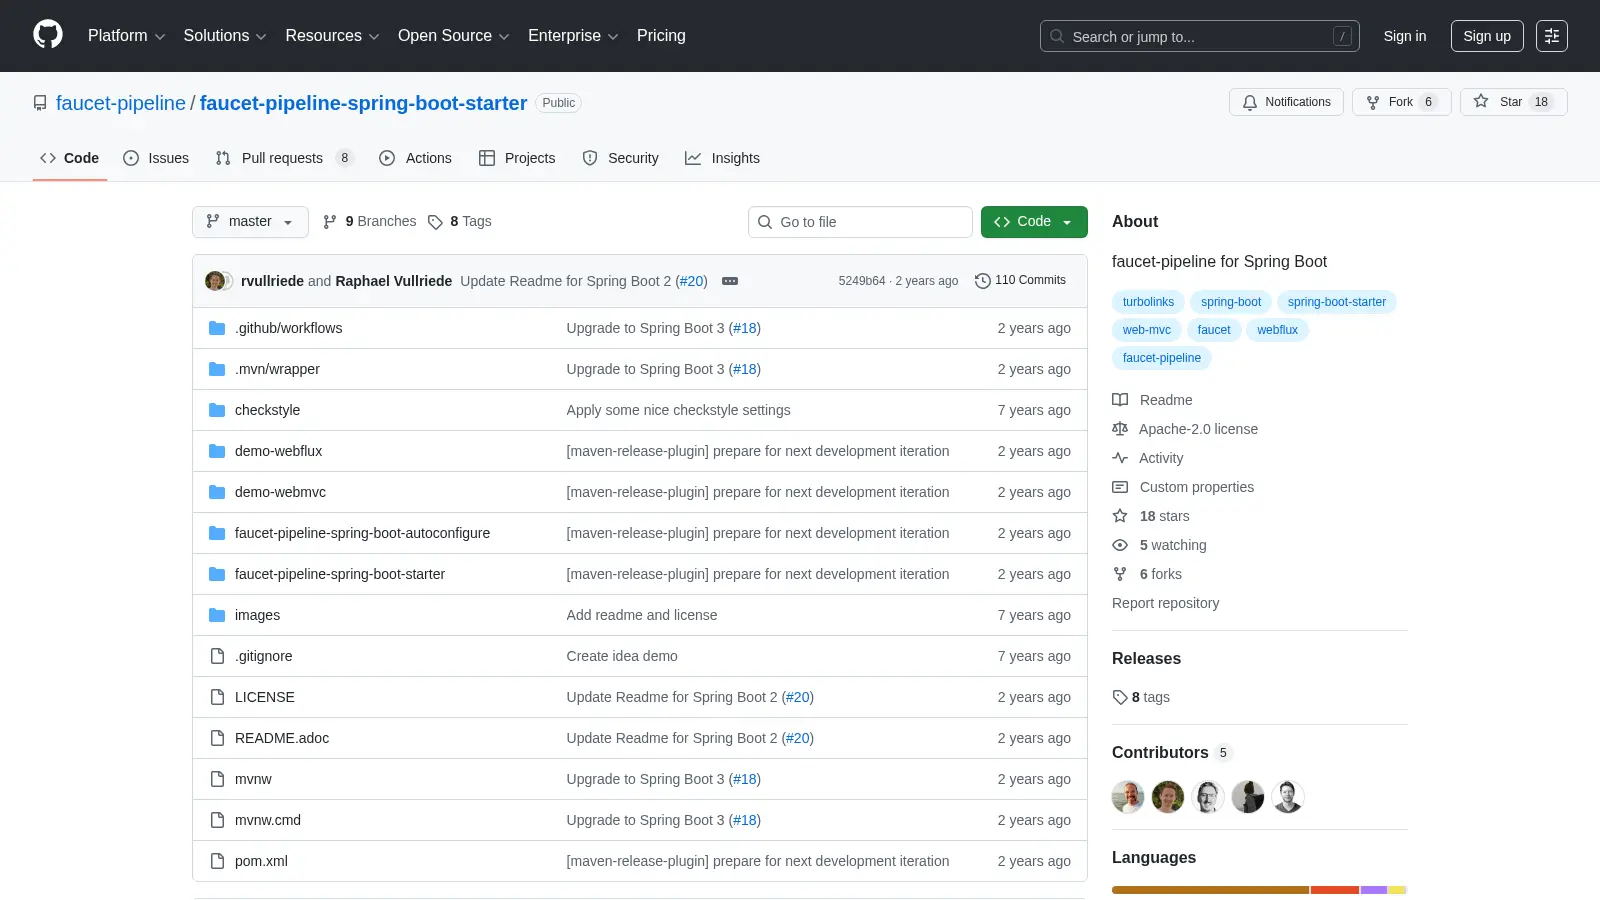
Task: Click the star icon beside Star
Action: tap(1481, 102)
